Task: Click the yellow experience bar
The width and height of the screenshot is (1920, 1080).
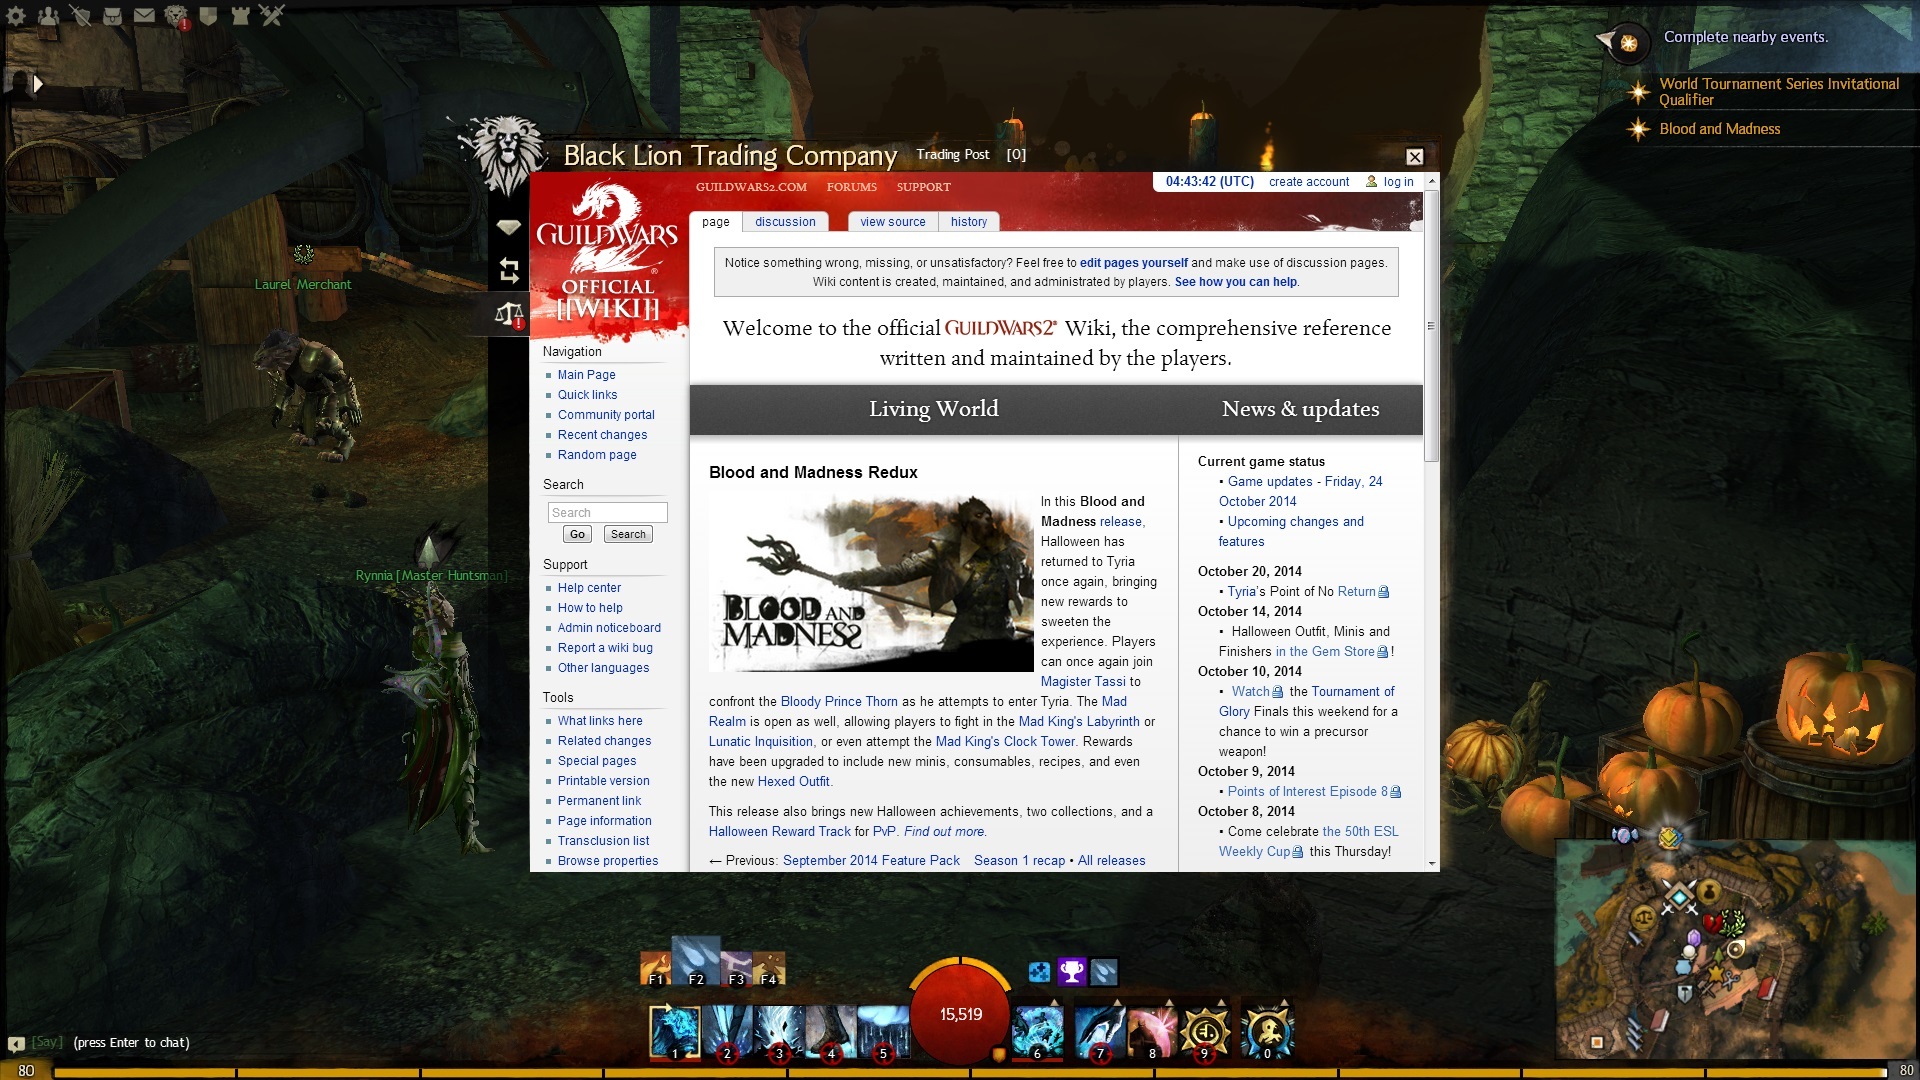Action: pyautogui.click(x=970, y=1073)
